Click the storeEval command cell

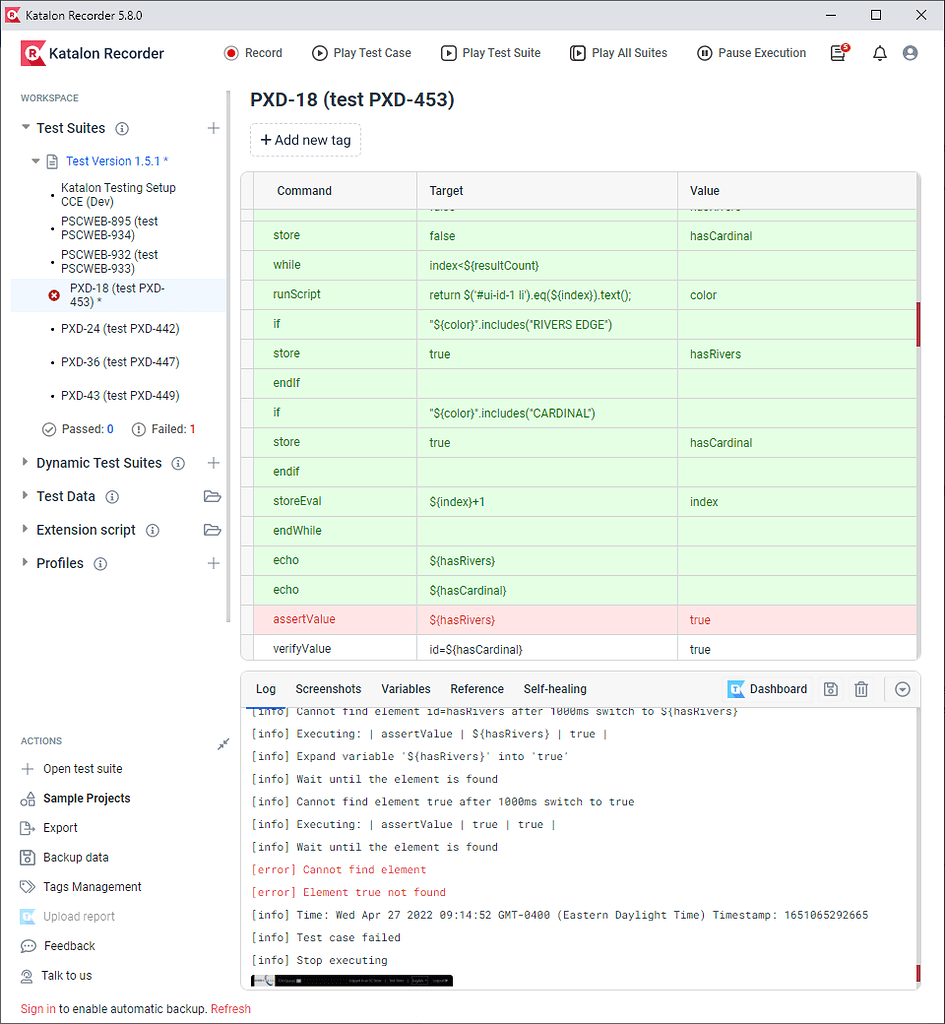(x=335, y=502)
